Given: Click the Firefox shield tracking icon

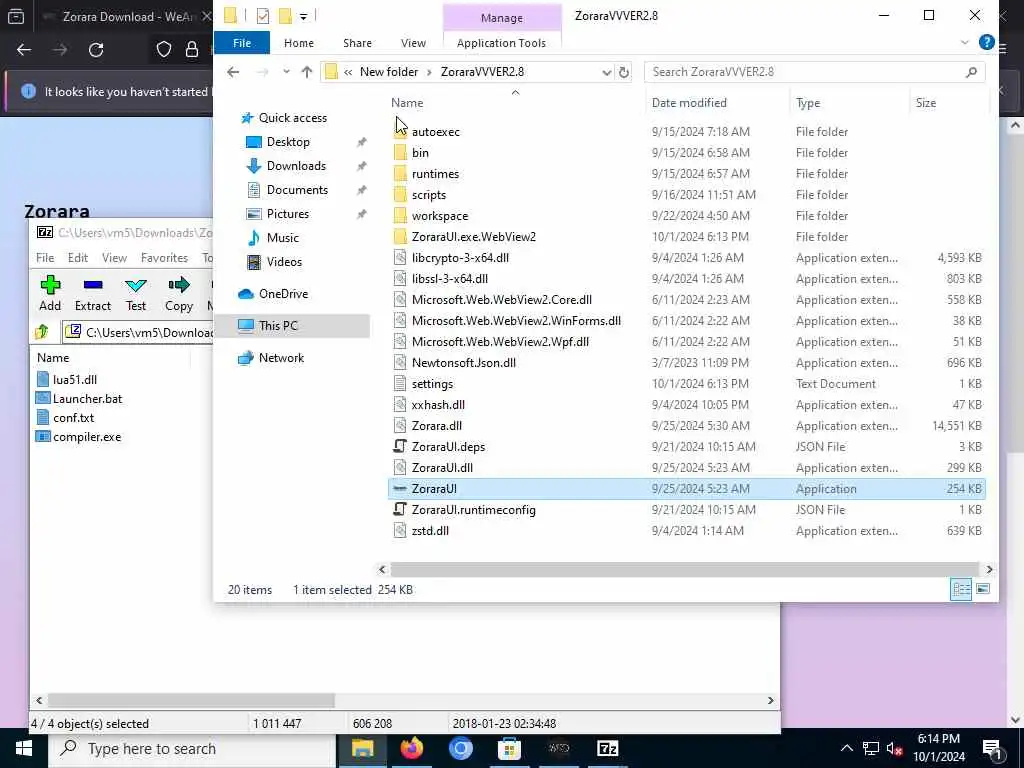Looking at the screenshot, I should click(x=164, y=50).
